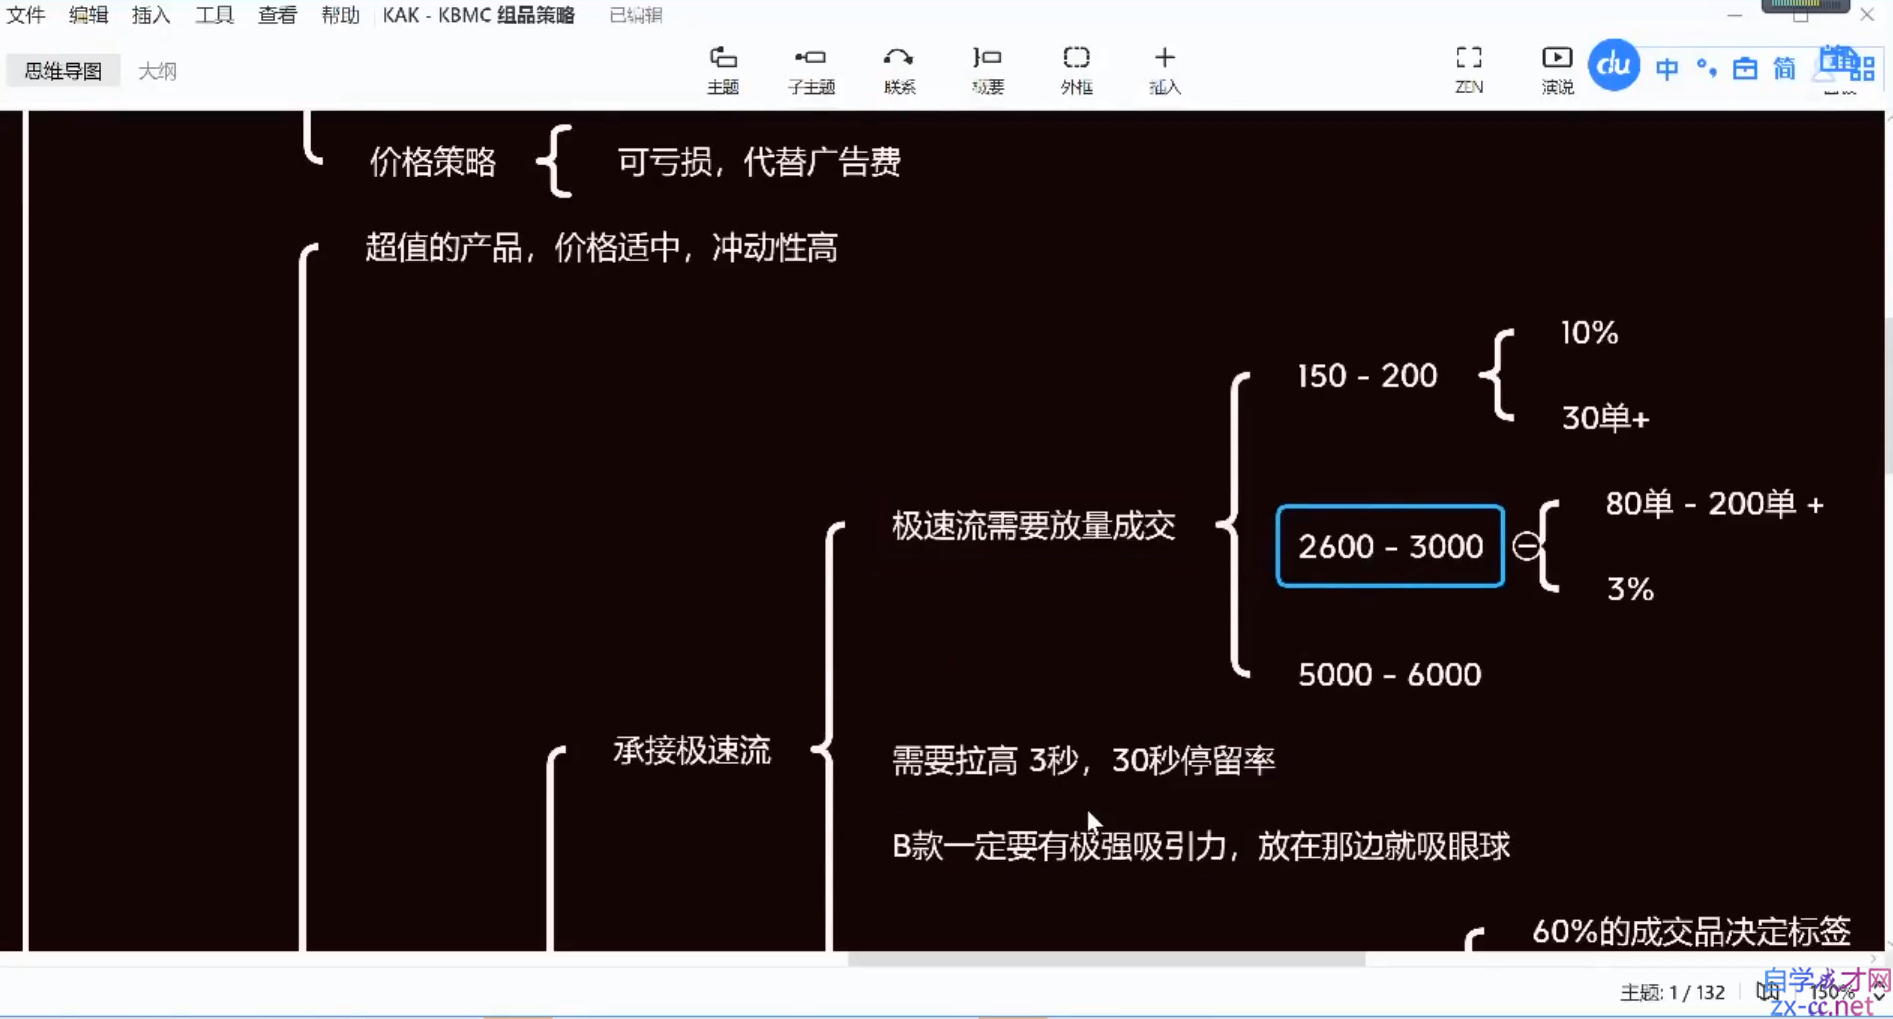Toggle simplified Chinese via the 简 icon
This screenshot has height=1019, width=1893.
click(x=1784, y=68)
